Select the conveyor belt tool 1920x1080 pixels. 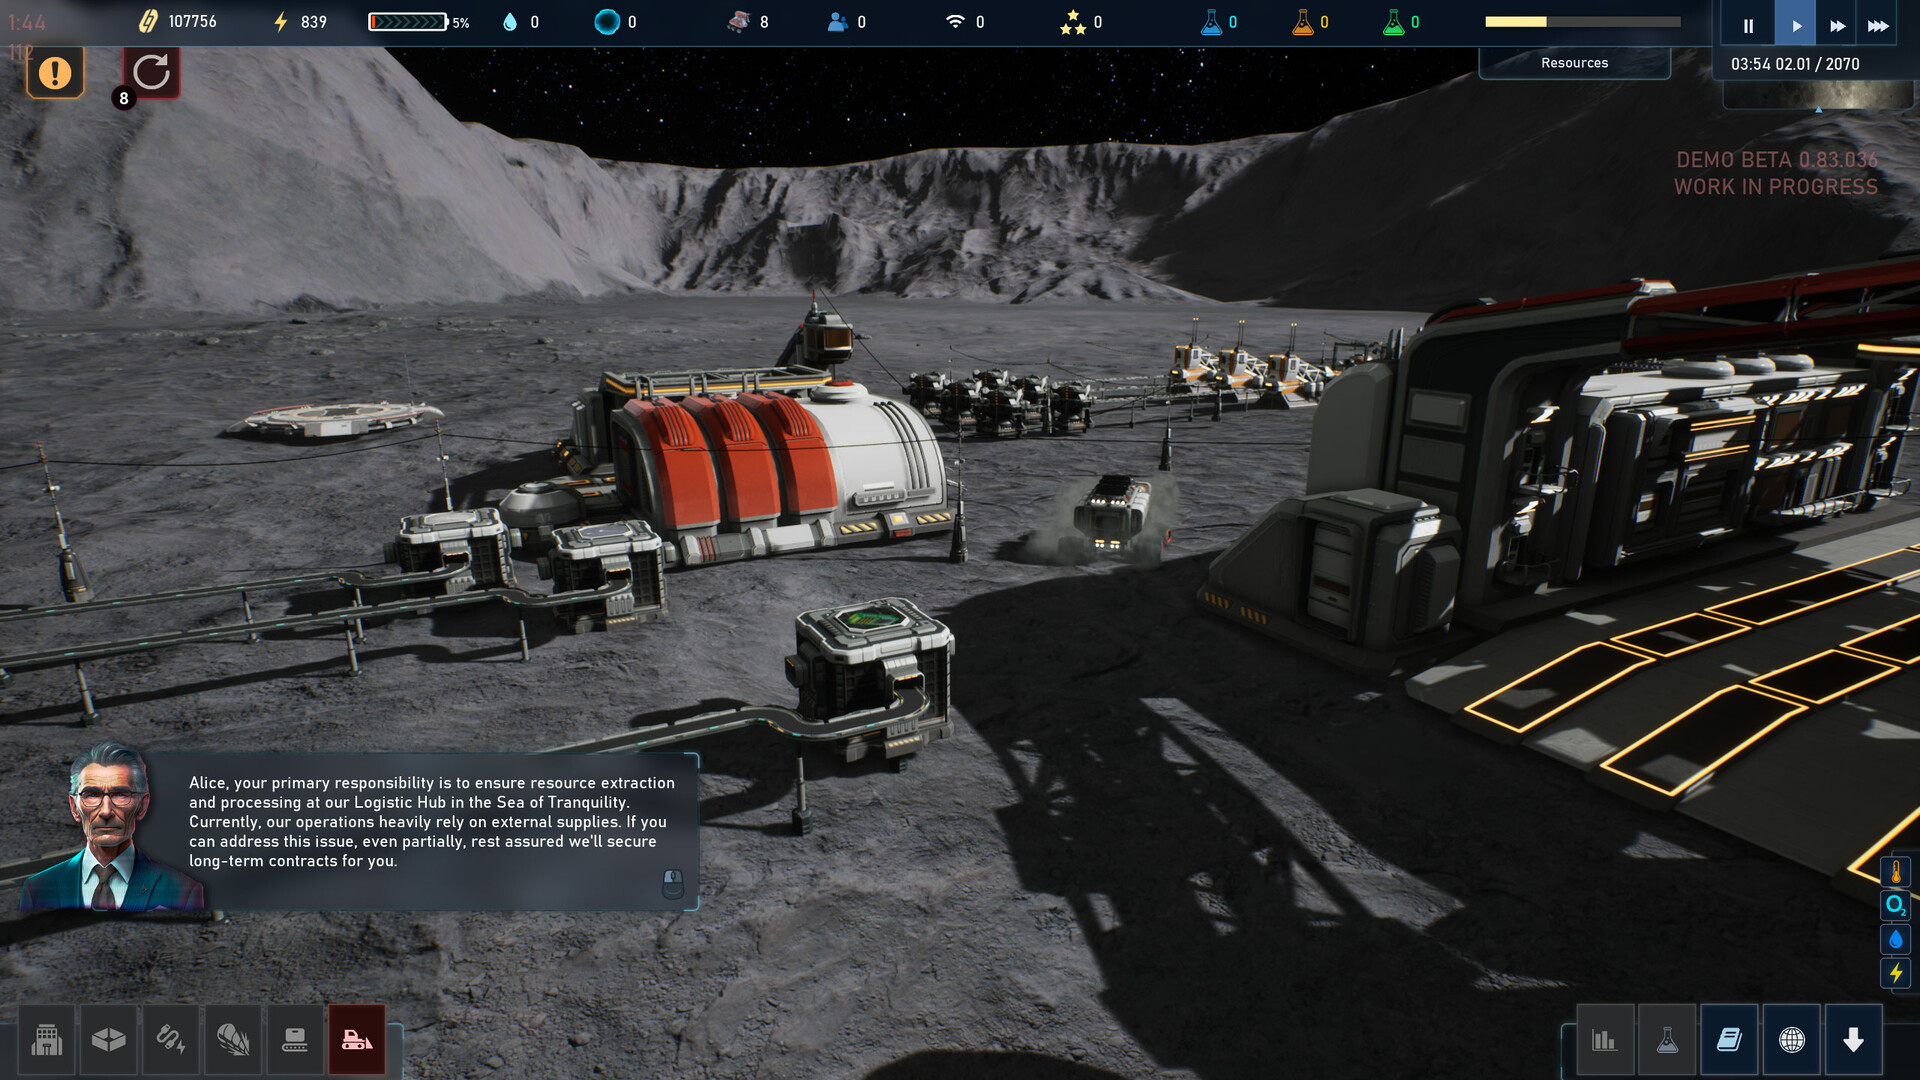click(294, 1040)
